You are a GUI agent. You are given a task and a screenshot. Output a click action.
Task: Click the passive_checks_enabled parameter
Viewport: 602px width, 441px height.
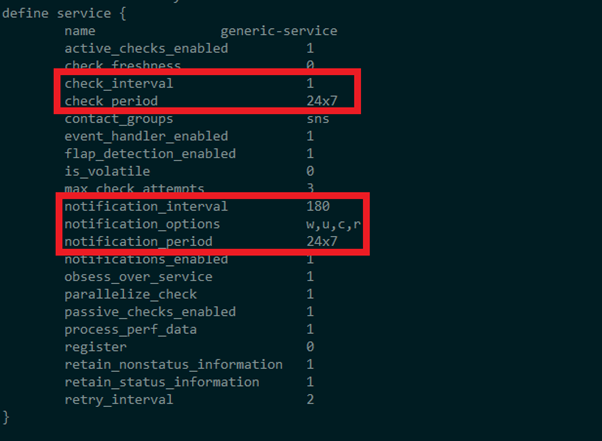150,312
